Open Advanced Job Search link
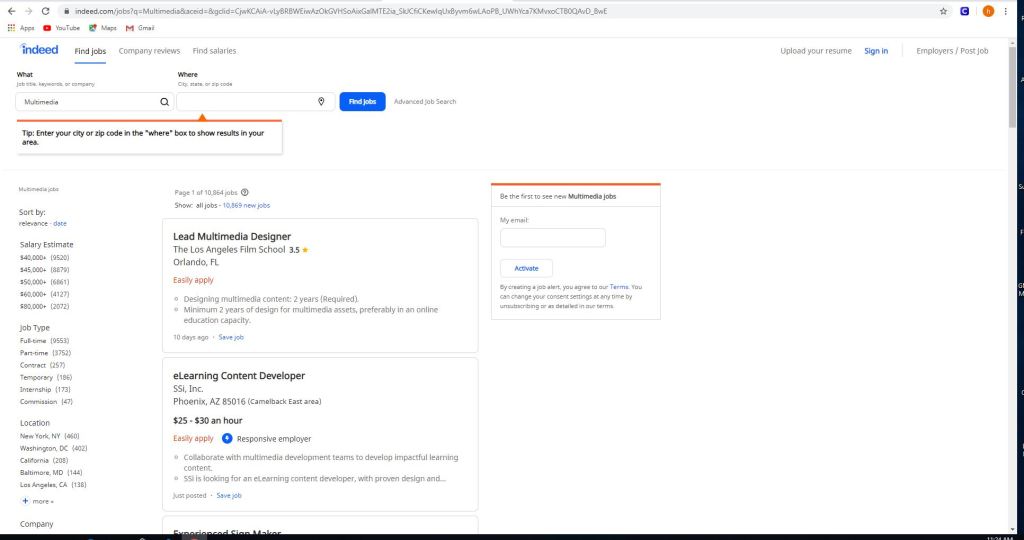The image size is (1024, 540). click(x=425, y=102)
